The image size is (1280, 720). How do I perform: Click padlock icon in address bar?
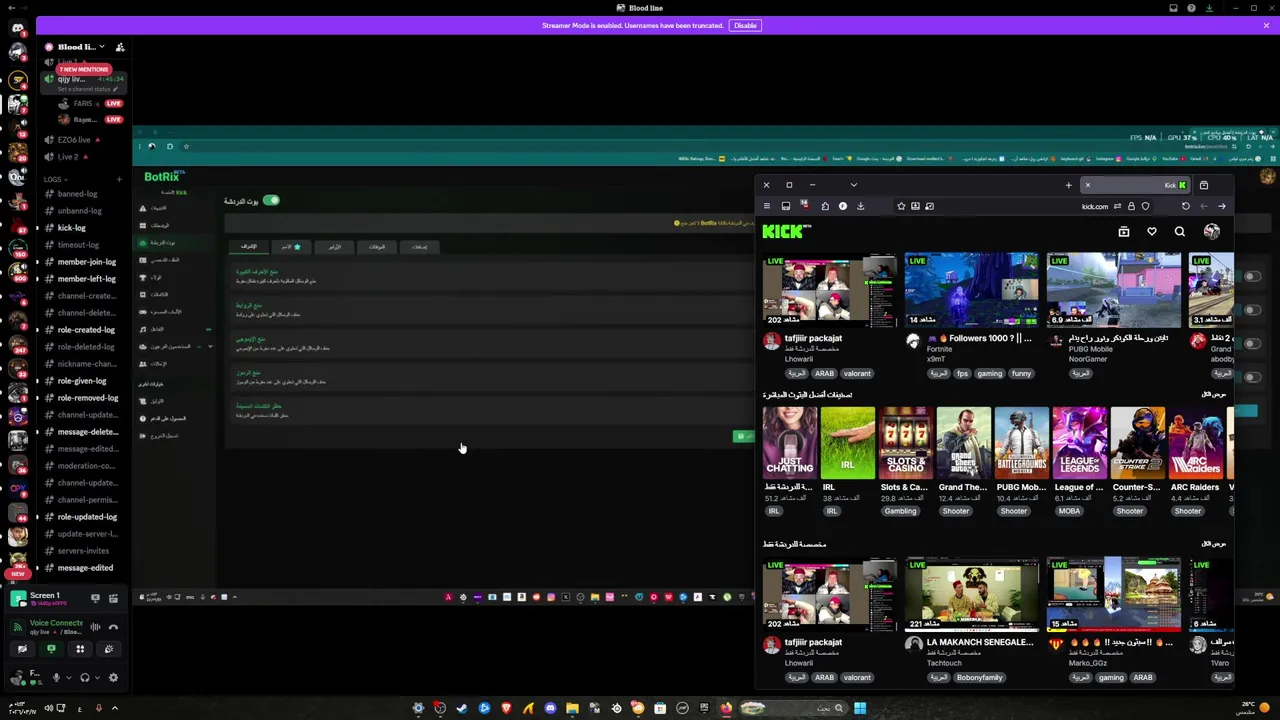click(1131, 206)
